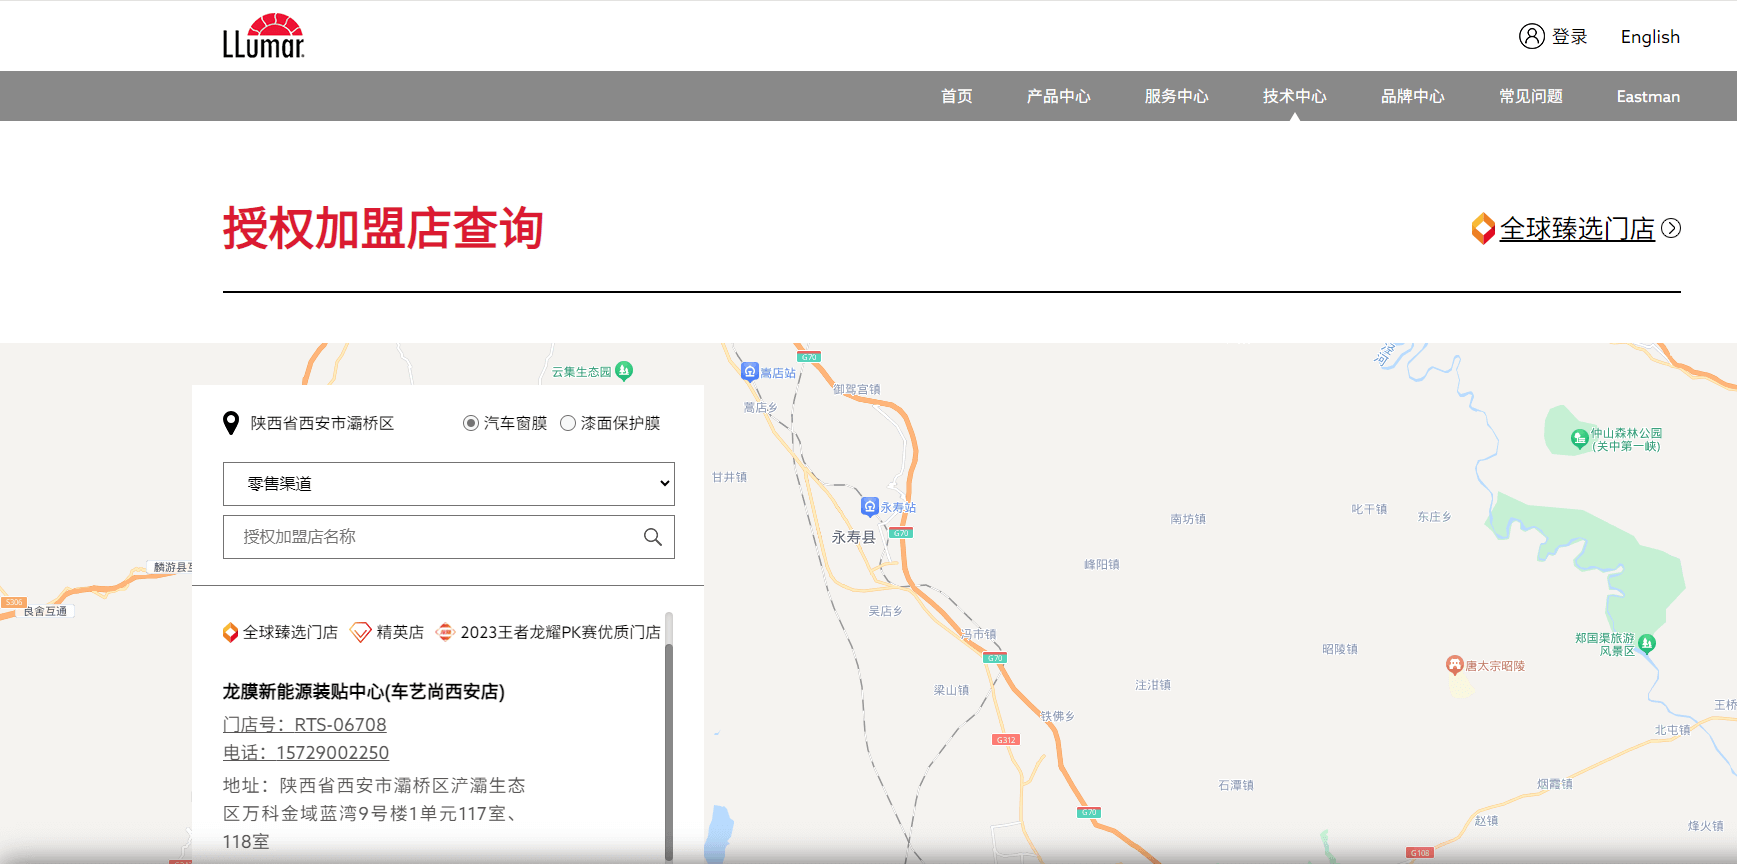
Task: Open the 产品中心 navigation menu
Action: click(x=1058, y=96)
